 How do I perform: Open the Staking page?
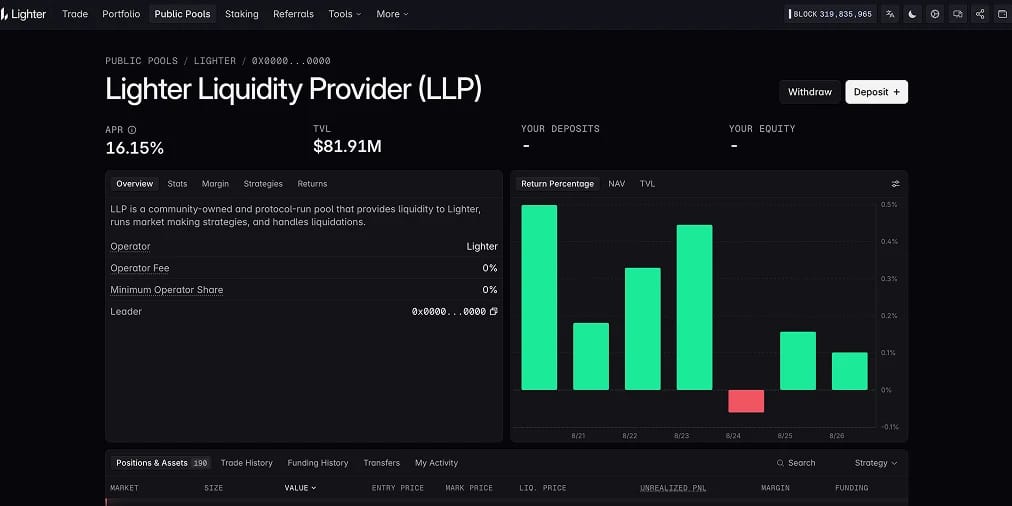(241, 14)
